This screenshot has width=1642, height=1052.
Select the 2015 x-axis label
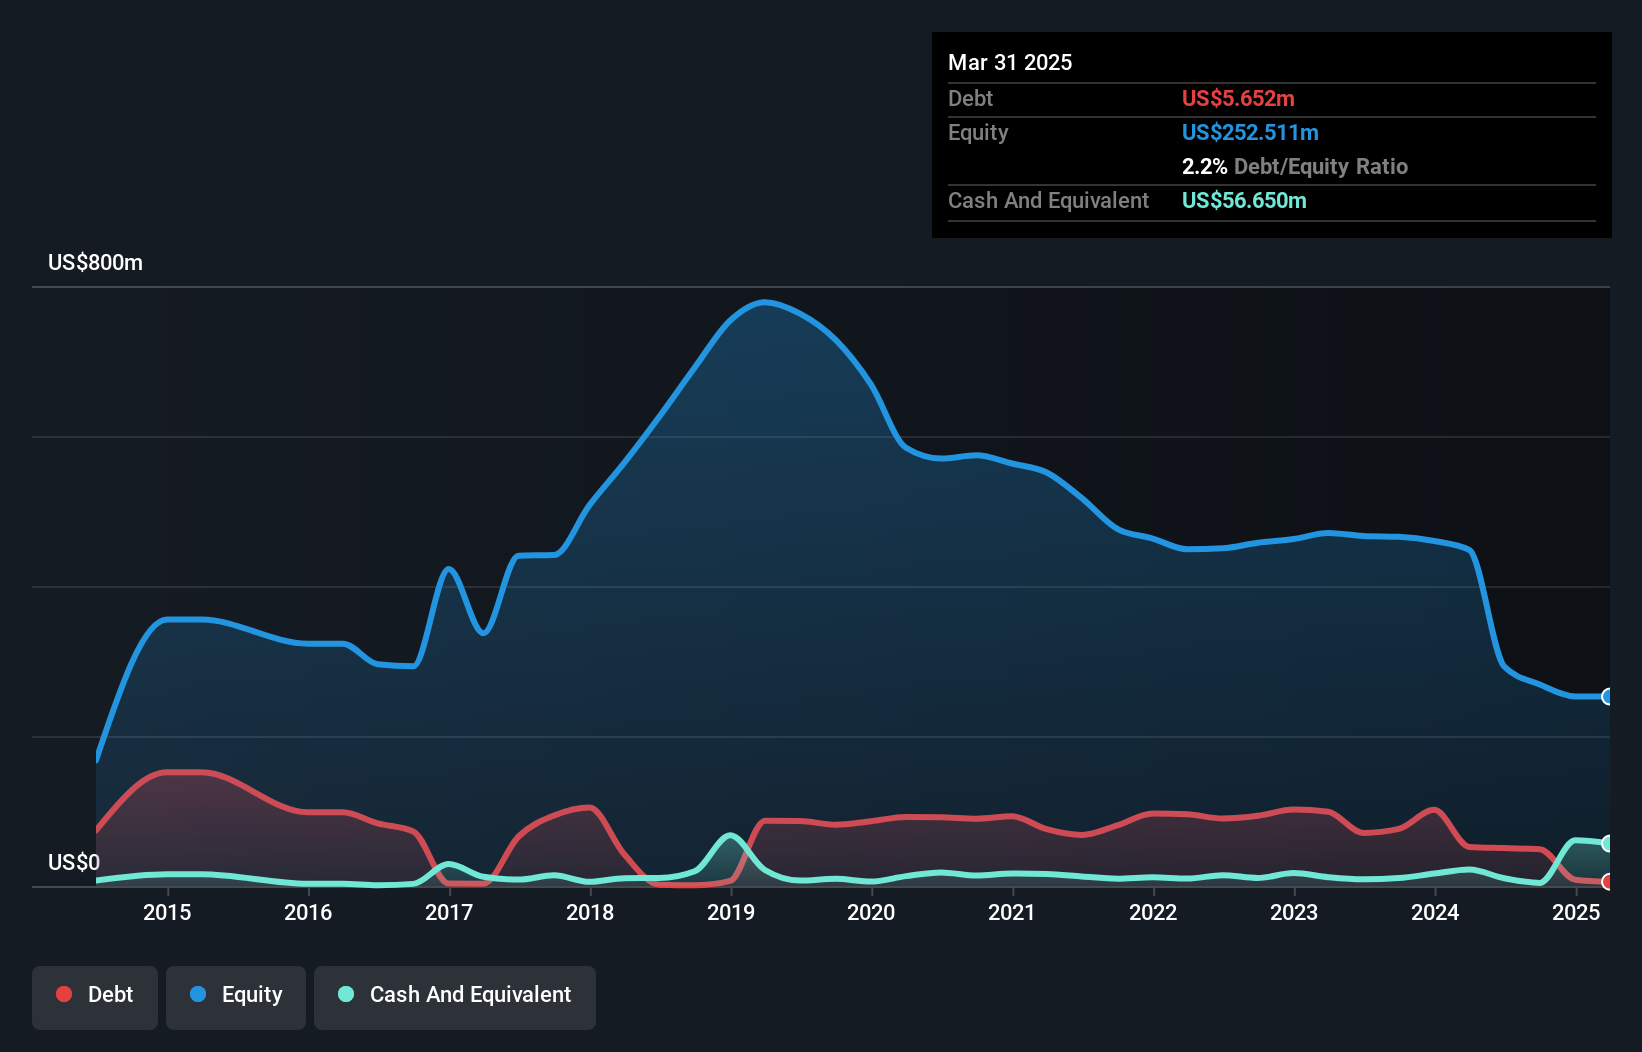tap(167, 912)
